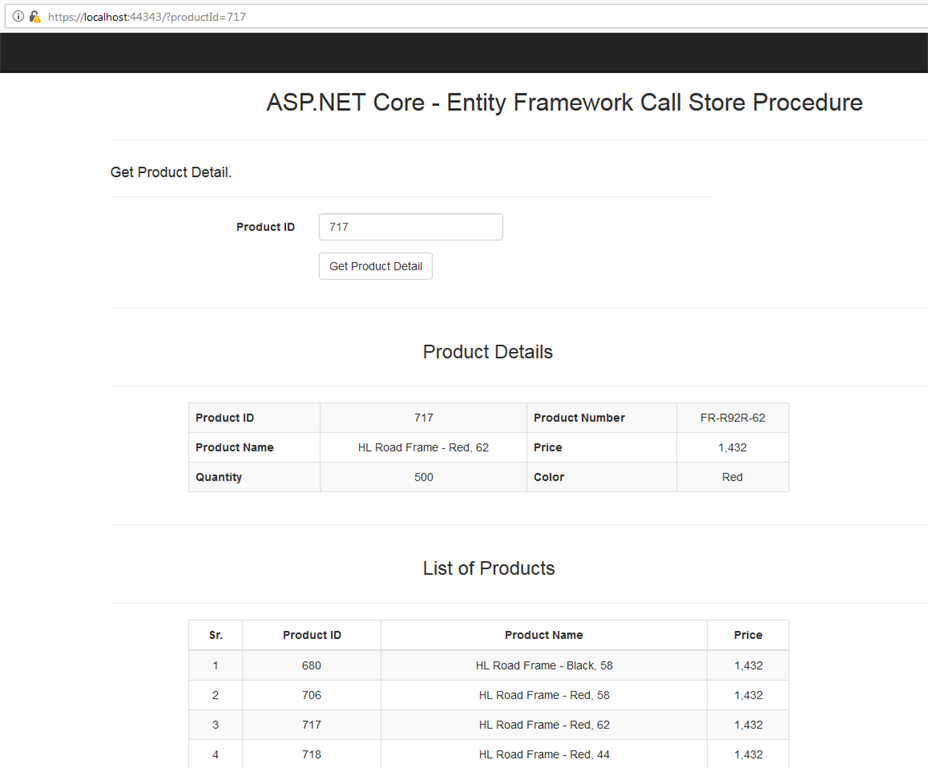
Task: Click the ASP.NET Core page heading
Action: [x=564, y=102]
